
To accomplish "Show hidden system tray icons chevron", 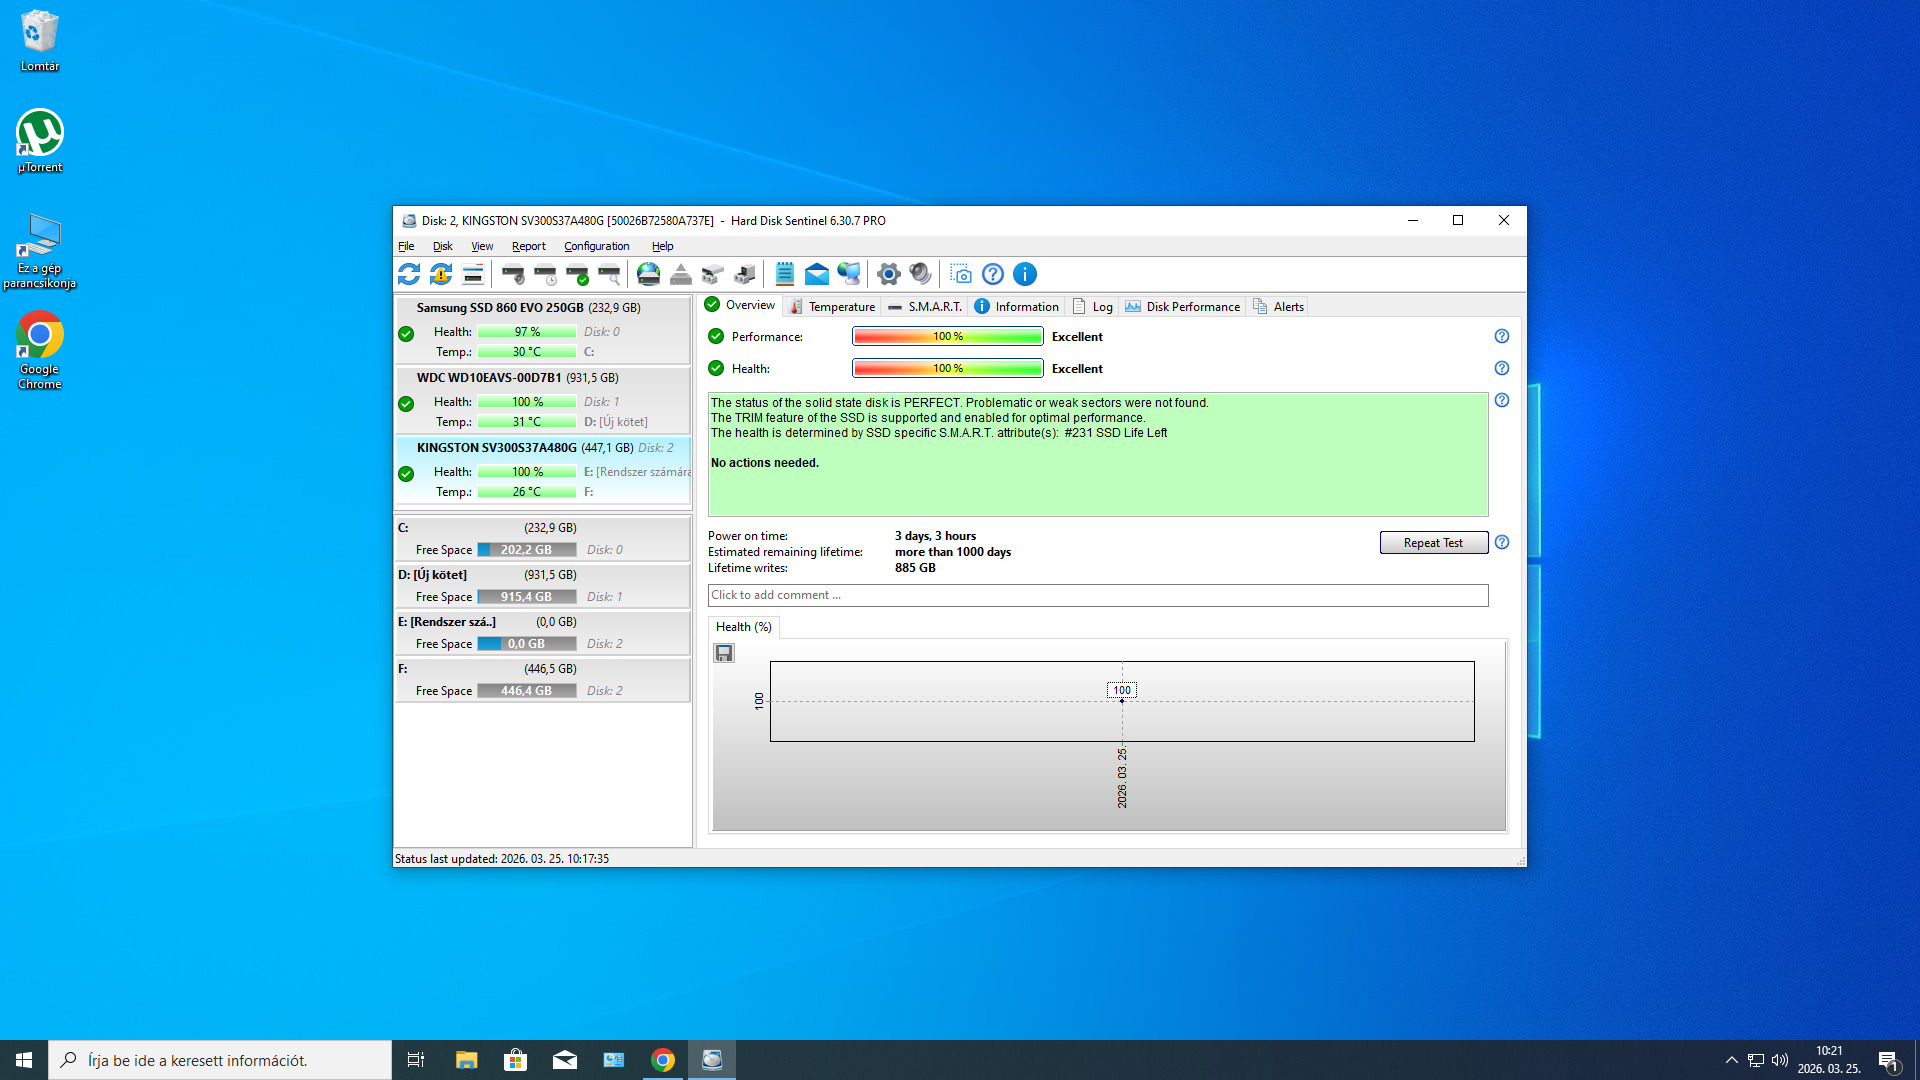I will 1731,1060.
